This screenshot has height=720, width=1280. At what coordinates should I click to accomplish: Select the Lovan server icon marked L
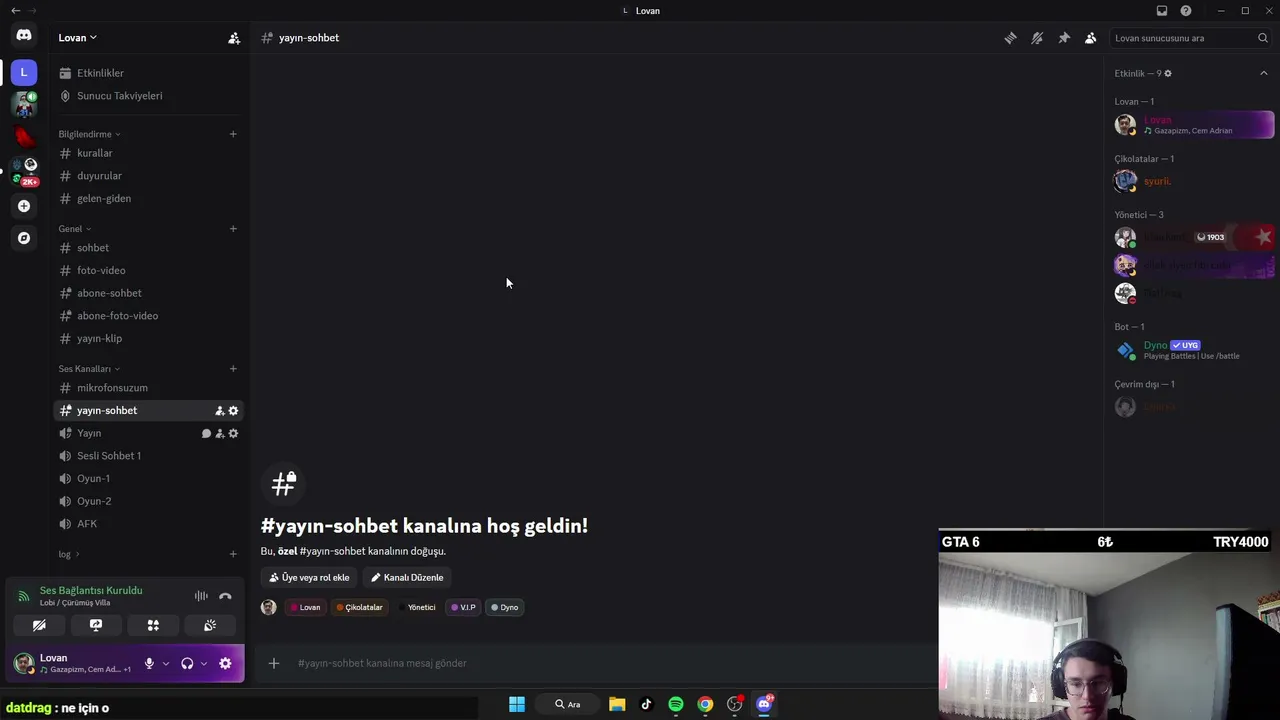(24, 72)
